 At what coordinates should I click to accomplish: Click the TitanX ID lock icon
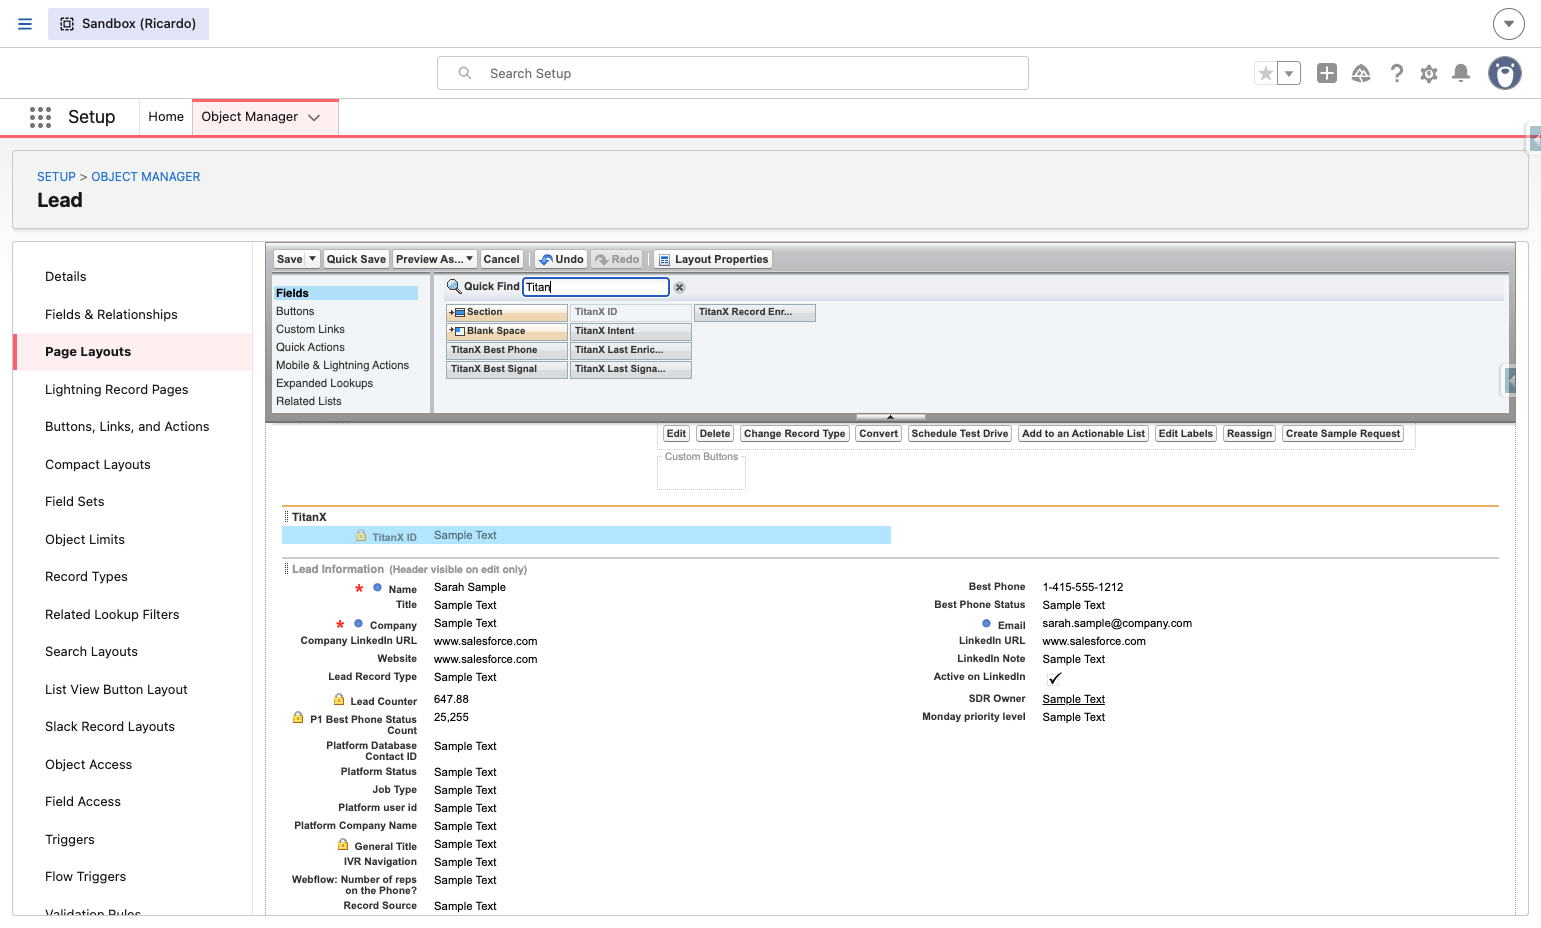click(x=361, y=536)
